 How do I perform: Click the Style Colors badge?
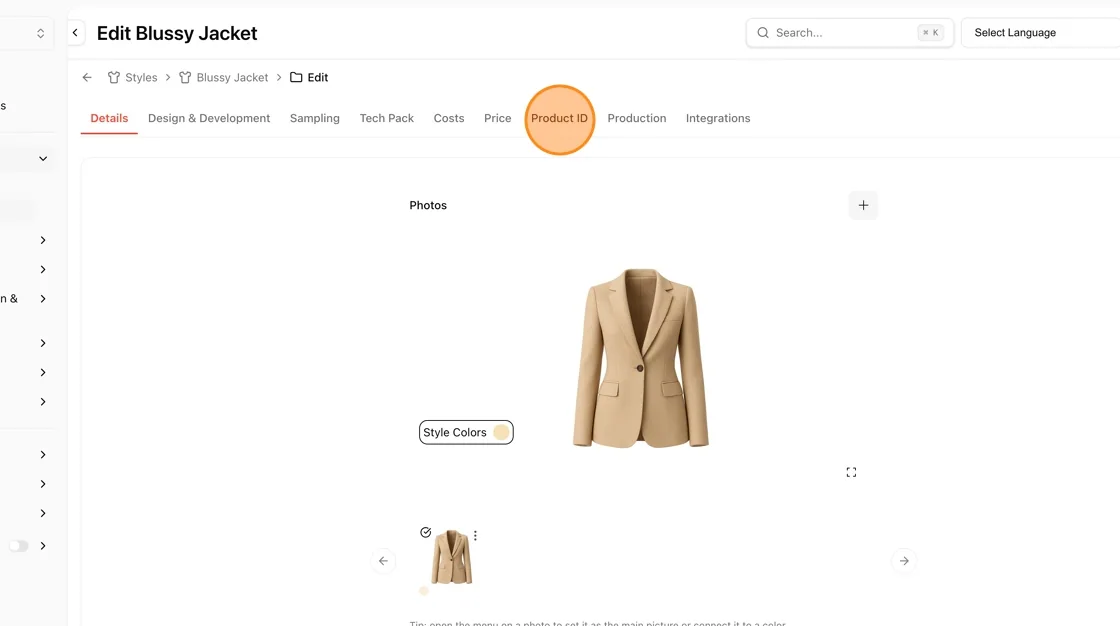coord(466,432)
